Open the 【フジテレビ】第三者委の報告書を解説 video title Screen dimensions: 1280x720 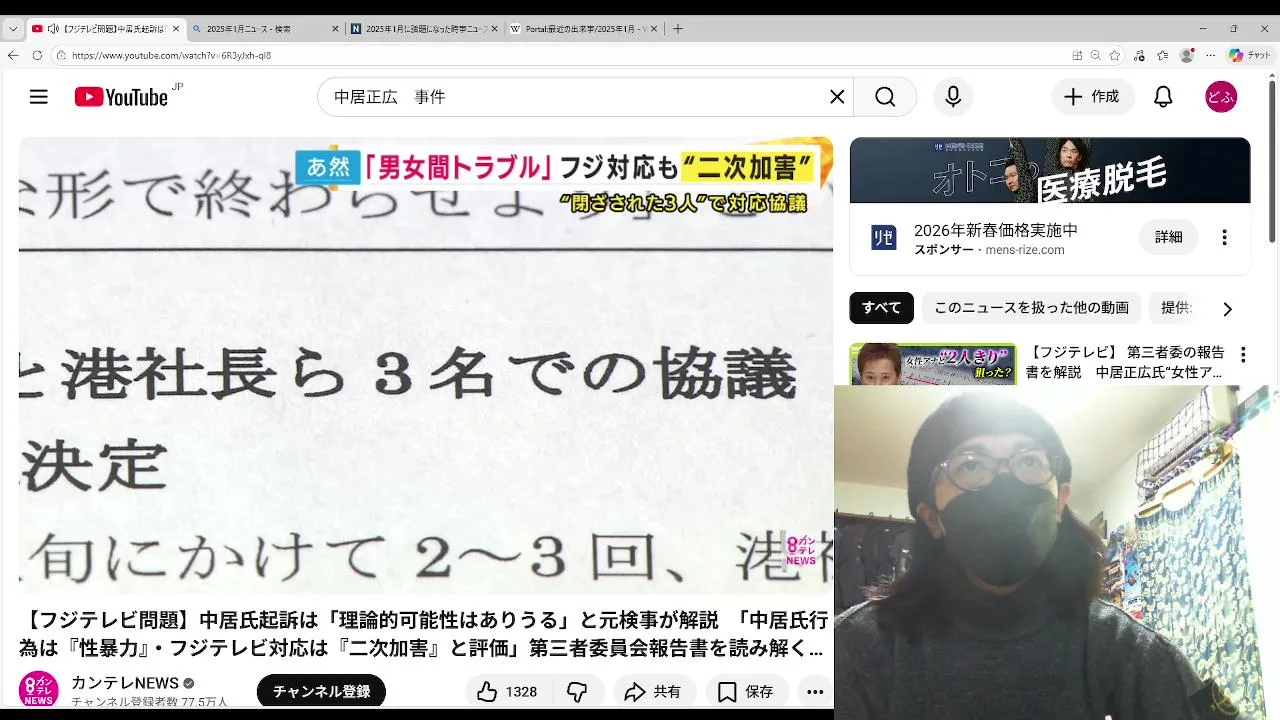pyautogui.click(x=1125, y=363)
